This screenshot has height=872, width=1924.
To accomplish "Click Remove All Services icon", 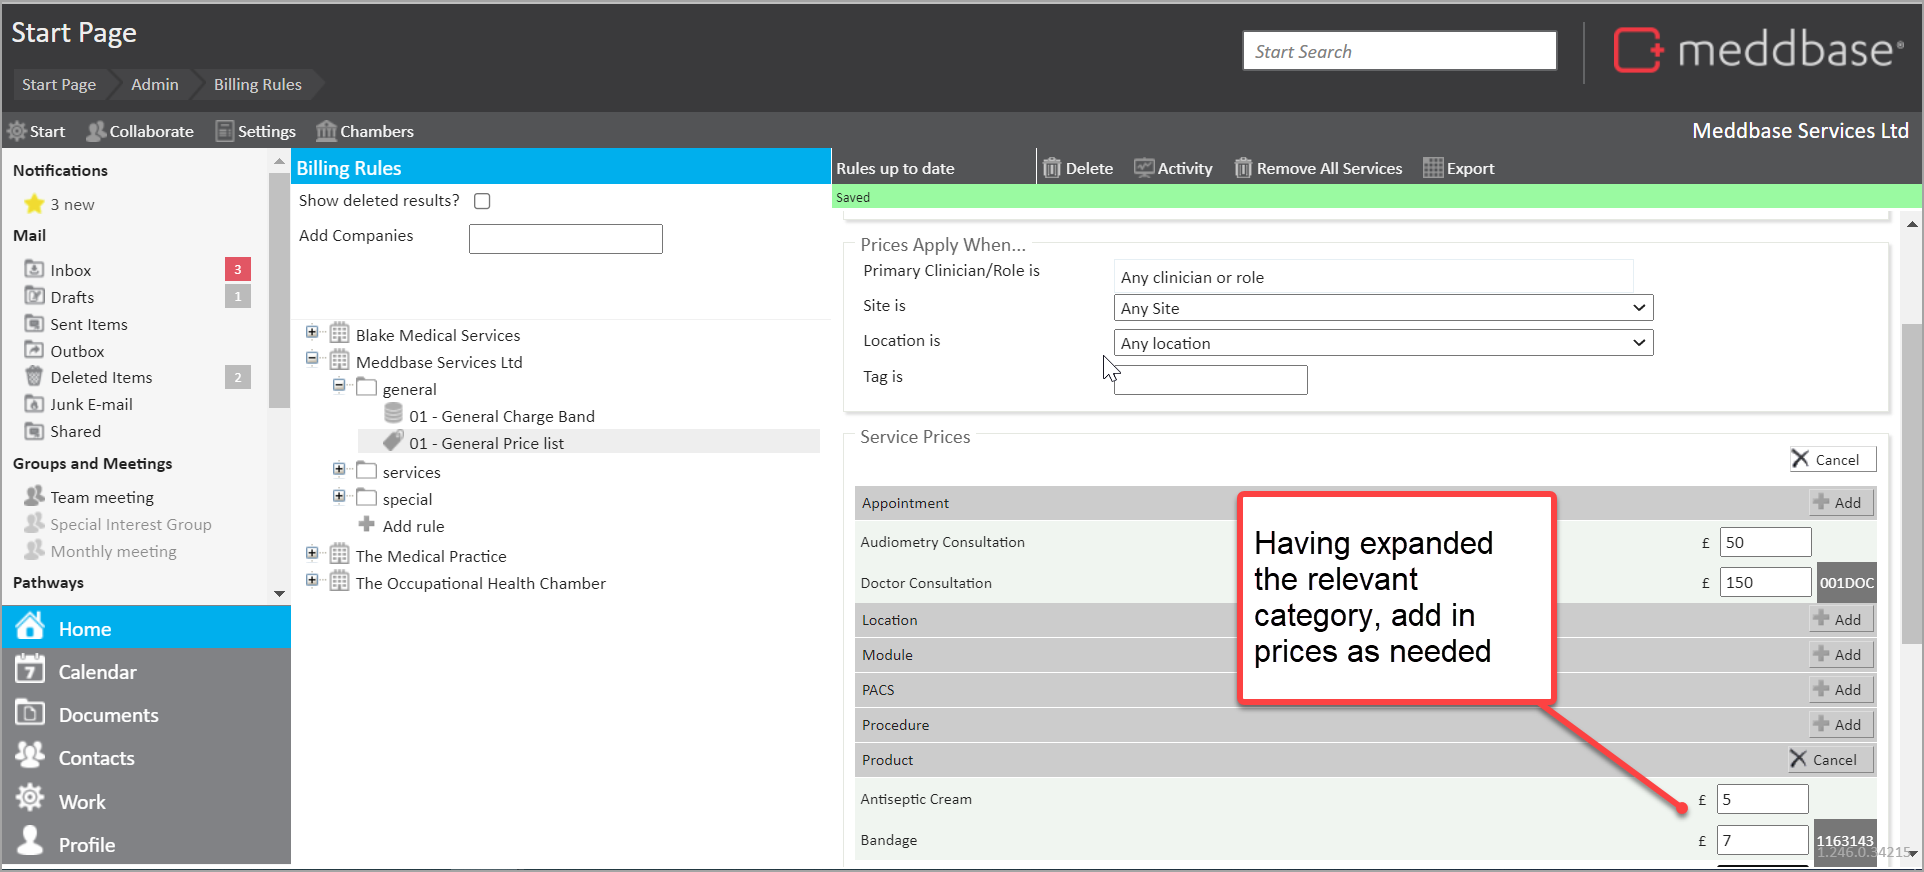I will click(1242, 168).
